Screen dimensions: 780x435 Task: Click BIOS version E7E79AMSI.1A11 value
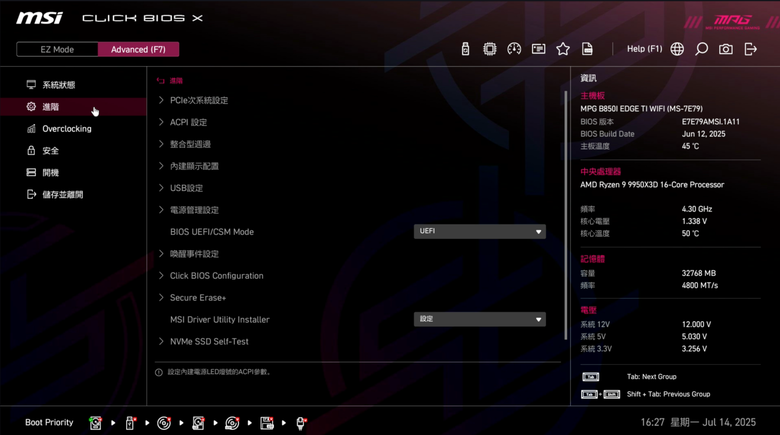click(x=710, y=121)
